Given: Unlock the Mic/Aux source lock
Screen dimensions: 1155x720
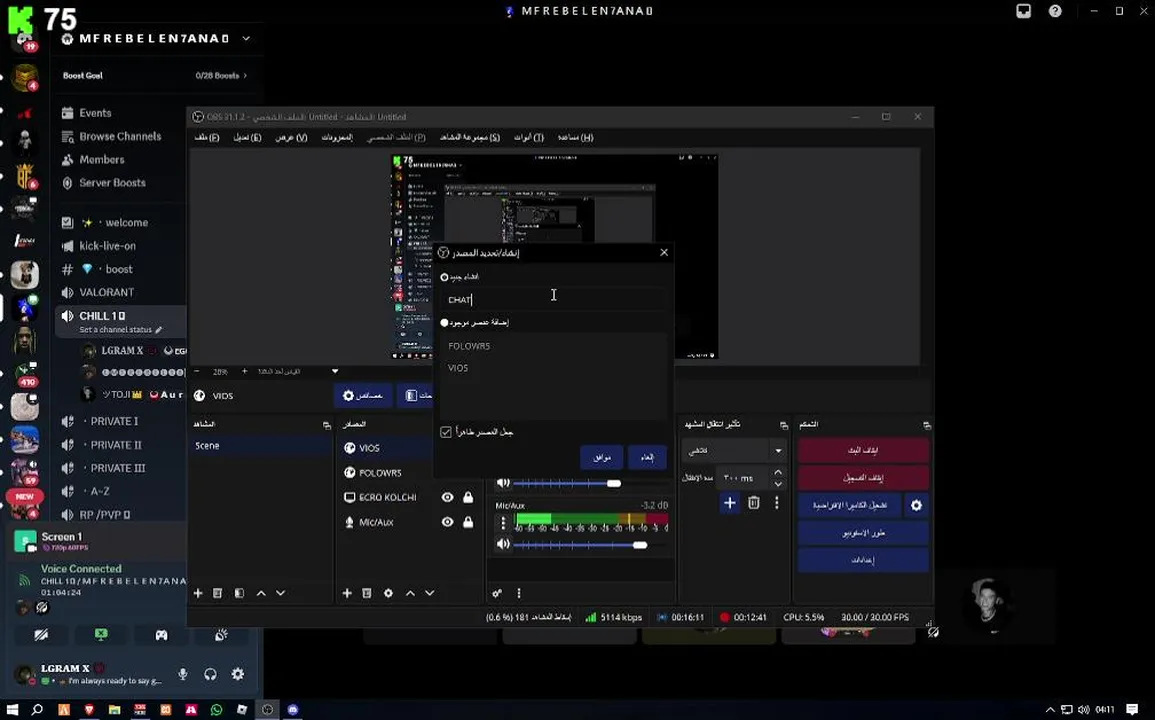Looking at the screenshot, I should (468, 522).
